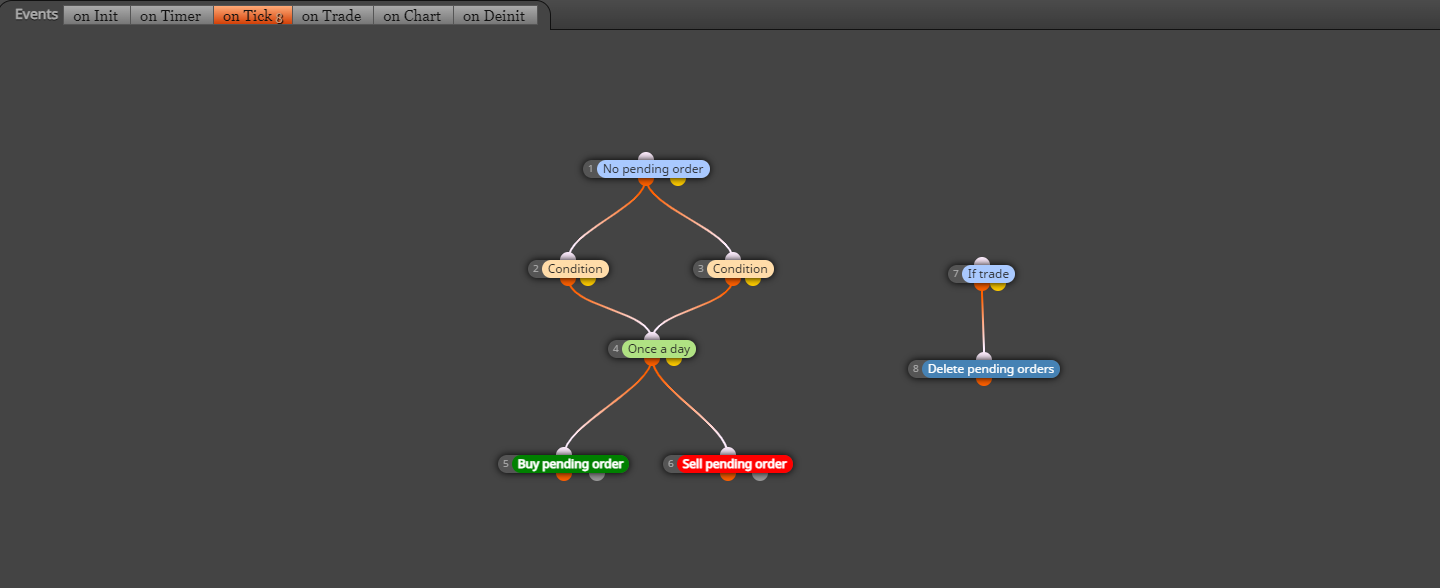Click the grey input connector above No pending order
Screen dimensions: 1440x588
tap(646, 157)
